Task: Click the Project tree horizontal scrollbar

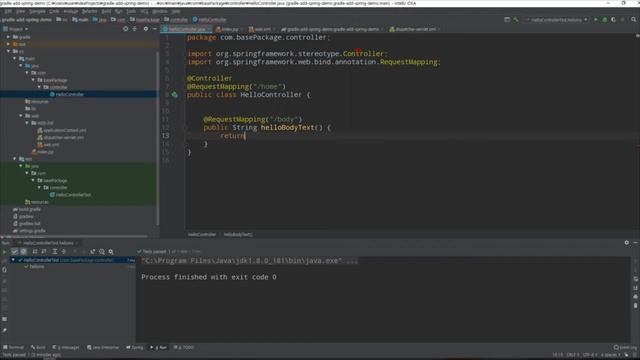Action: (x=75, y=236)
